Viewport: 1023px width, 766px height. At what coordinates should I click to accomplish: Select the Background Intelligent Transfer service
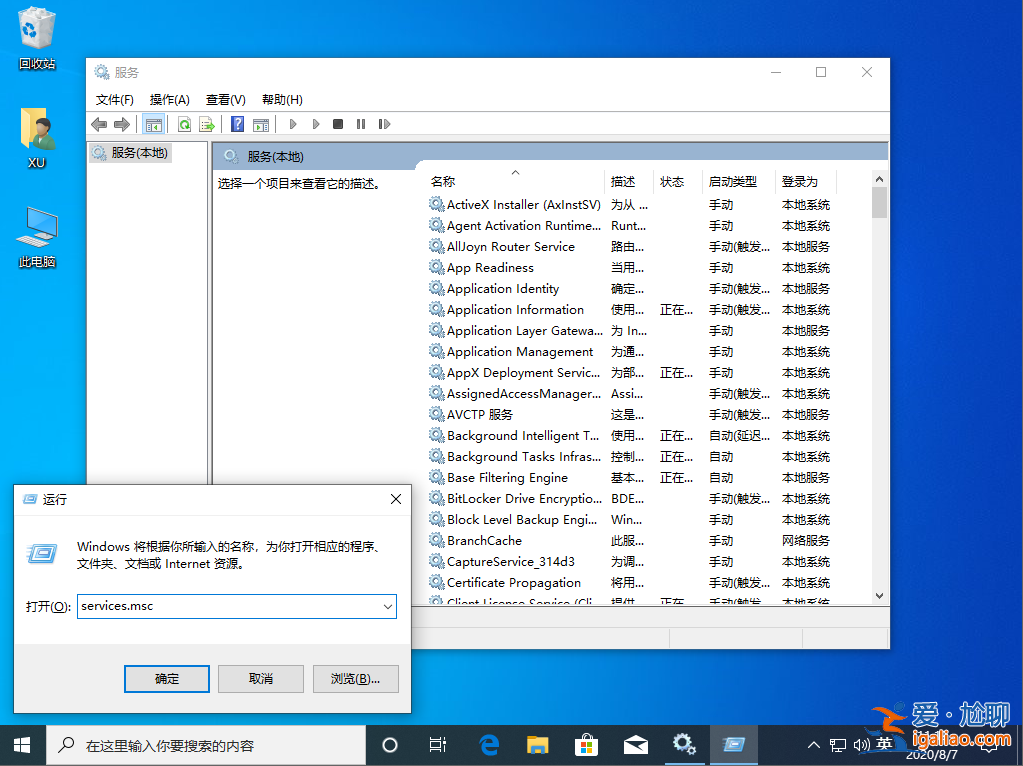(x=520, y=435)
